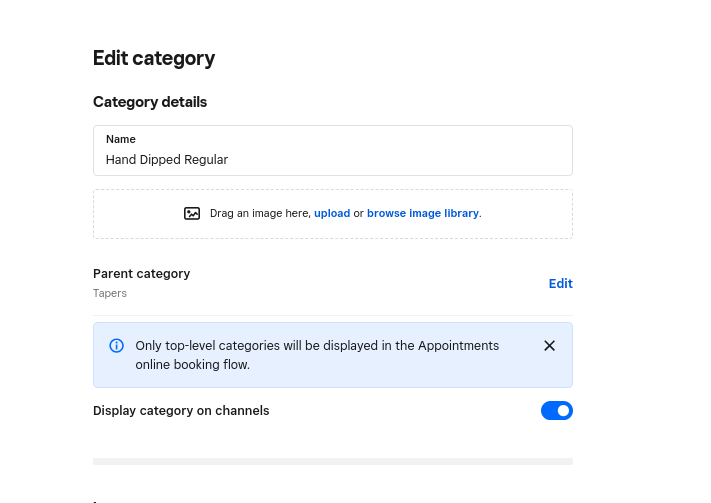
Task: Click the gray section divider bar
Action: pos(332,461)
